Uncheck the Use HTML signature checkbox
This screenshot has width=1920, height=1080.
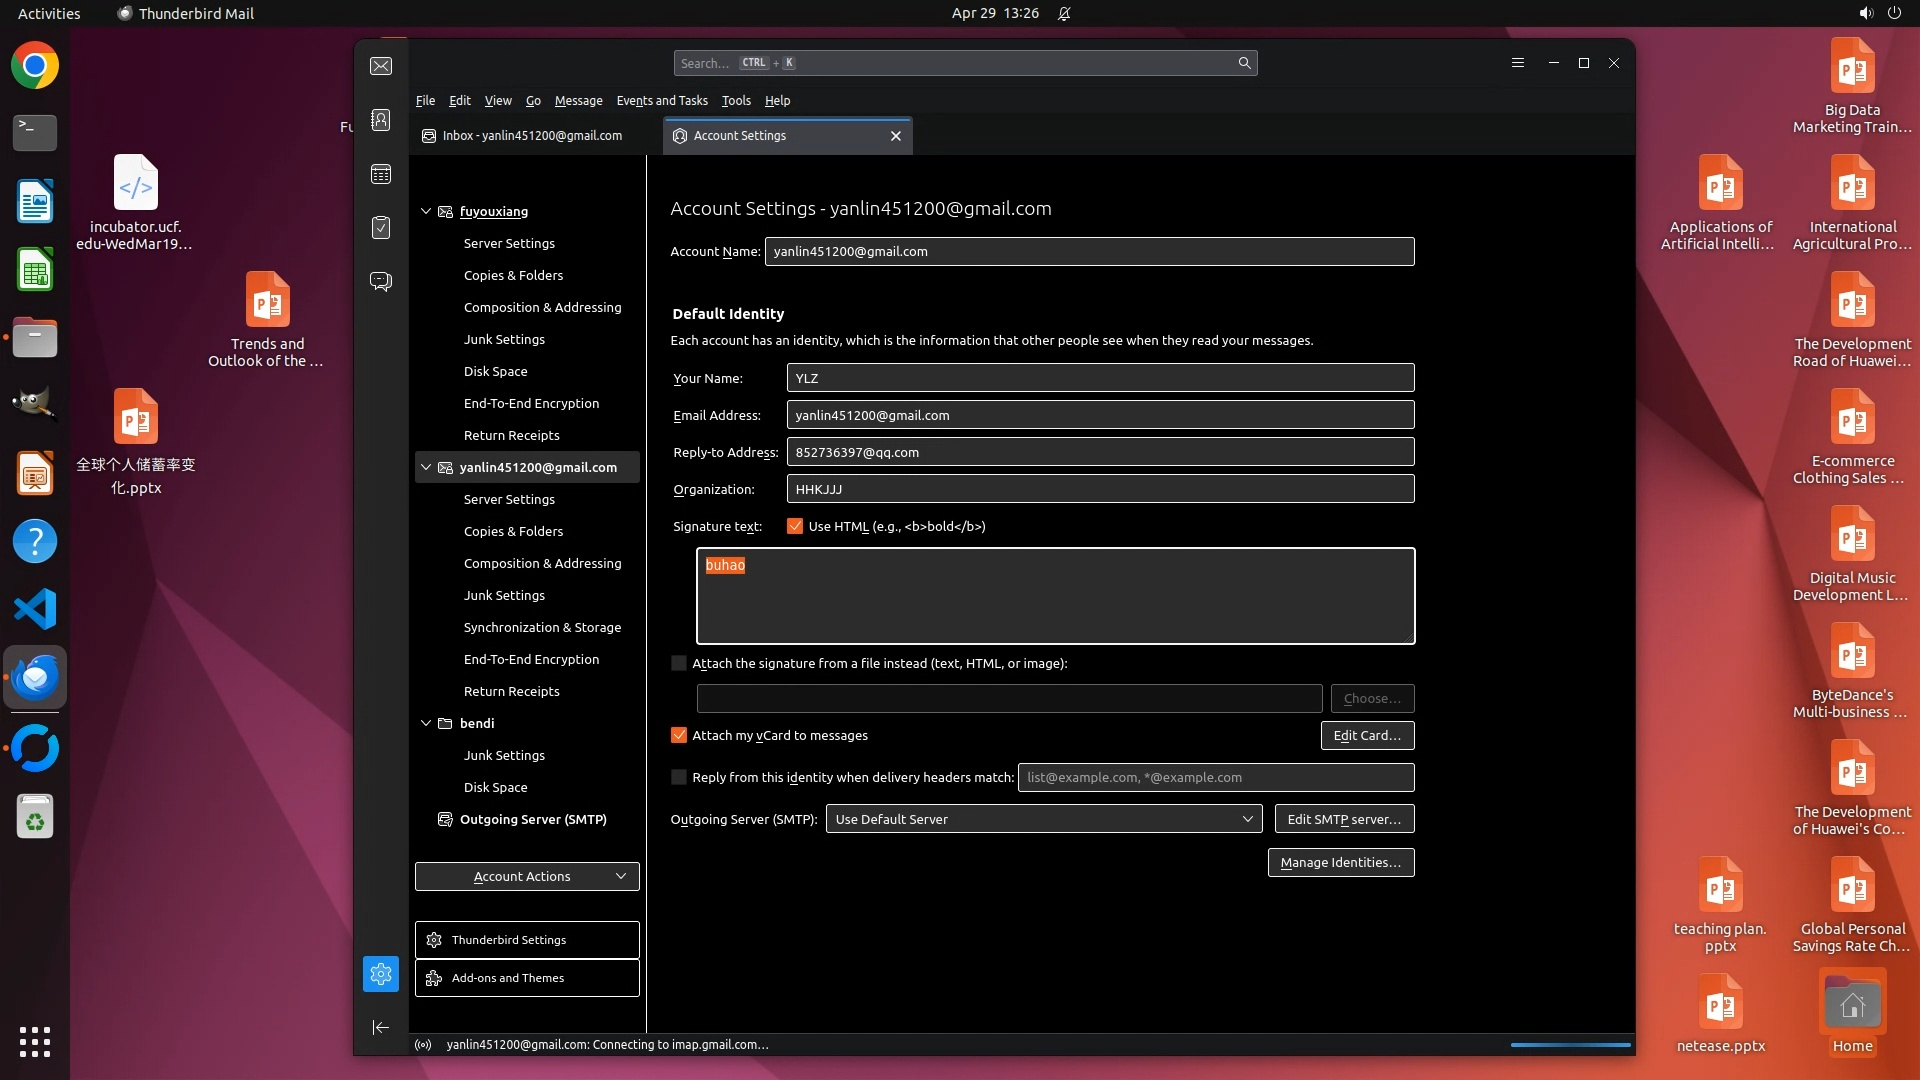795,526
